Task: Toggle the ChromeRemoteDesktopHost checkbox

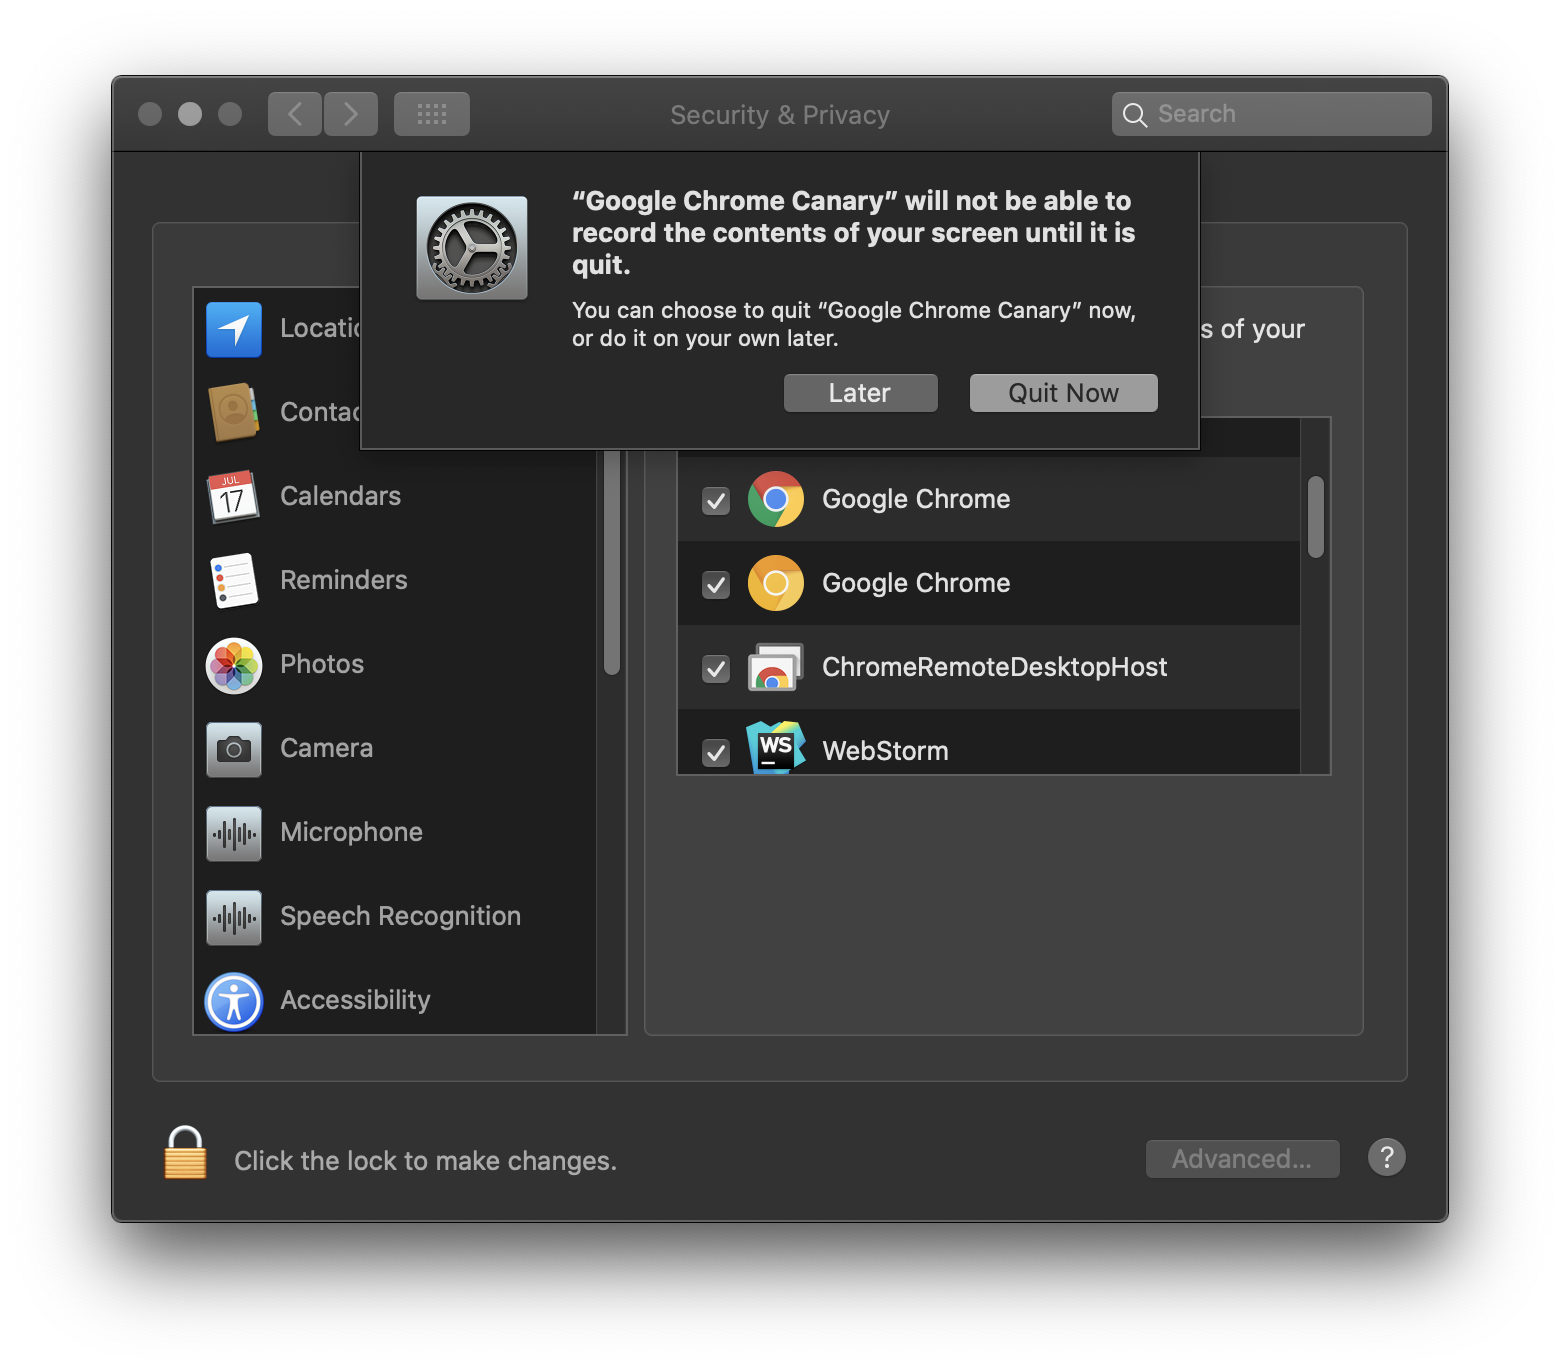Action: click(x=716, y=668)
